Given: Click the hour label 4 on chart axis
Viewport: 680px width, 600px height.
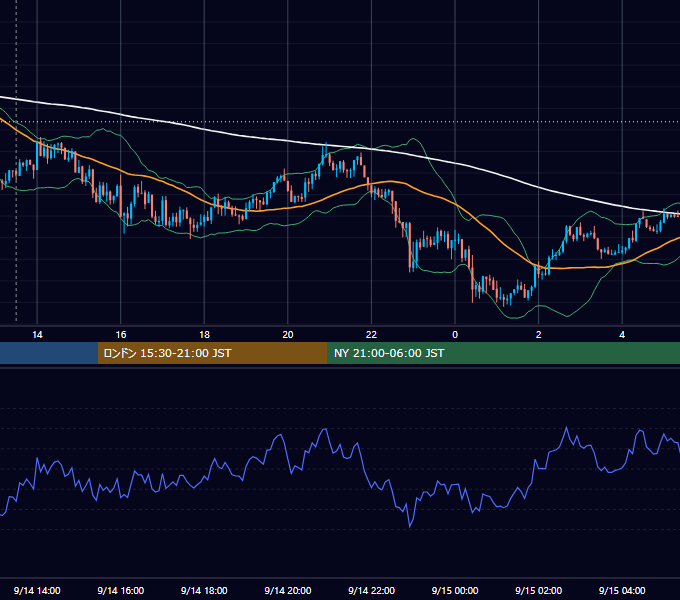Looking at the screenshot, I should [x=622, y=335].
